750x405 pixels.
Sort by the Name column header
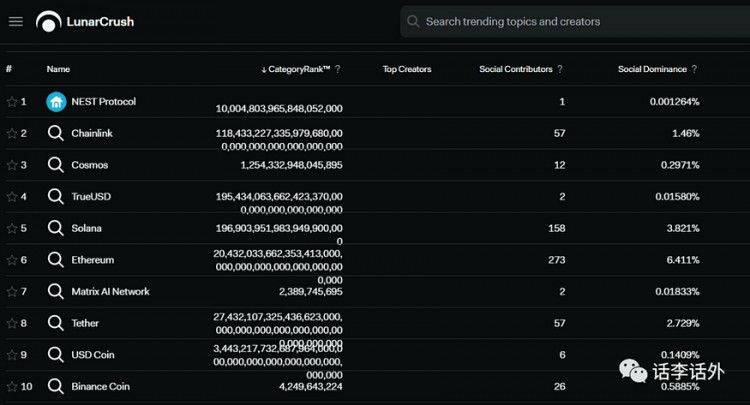pos(58,69)
